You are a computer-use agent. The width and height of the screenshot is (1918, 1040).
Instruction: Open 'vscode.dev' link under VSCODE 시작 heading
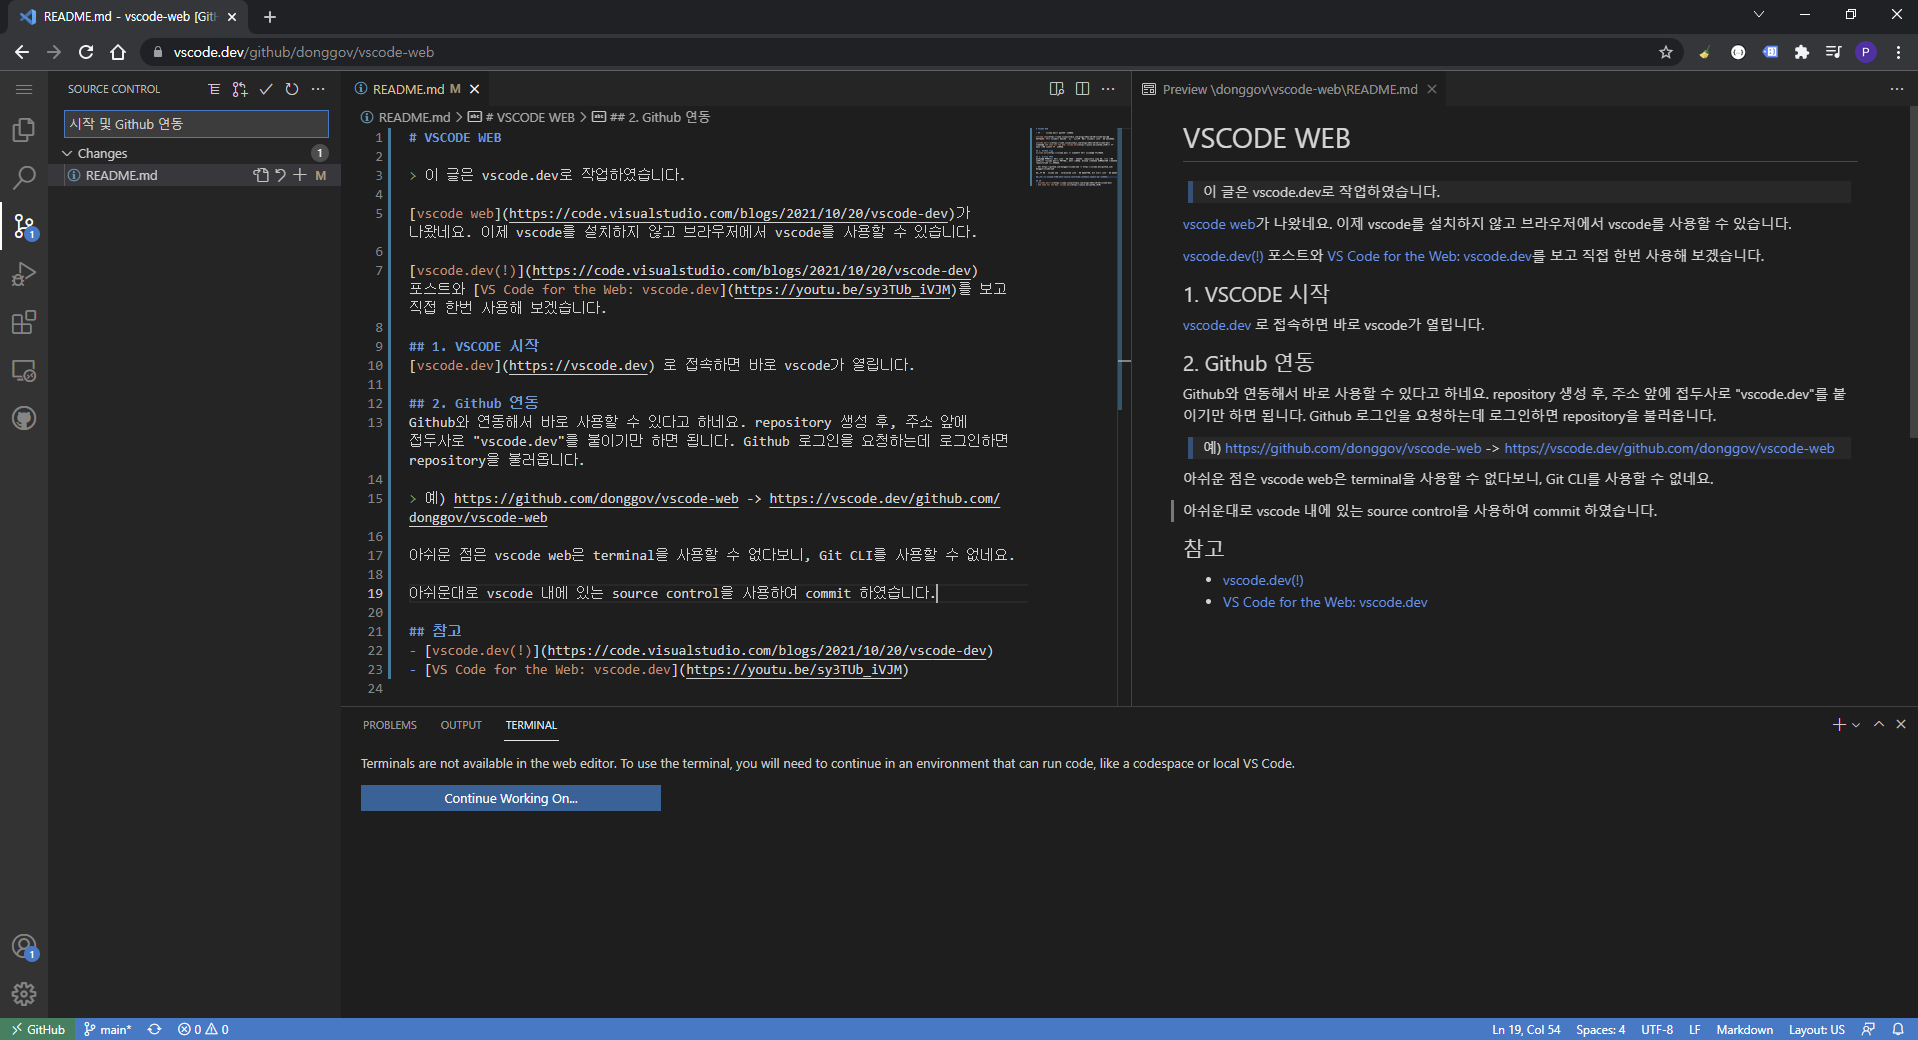[1216, 325]
